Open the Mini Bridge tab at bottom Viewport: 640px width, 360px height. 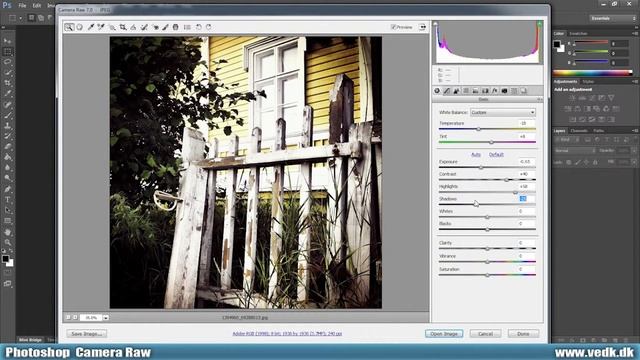pyautogui.click(x=30, y=340)
